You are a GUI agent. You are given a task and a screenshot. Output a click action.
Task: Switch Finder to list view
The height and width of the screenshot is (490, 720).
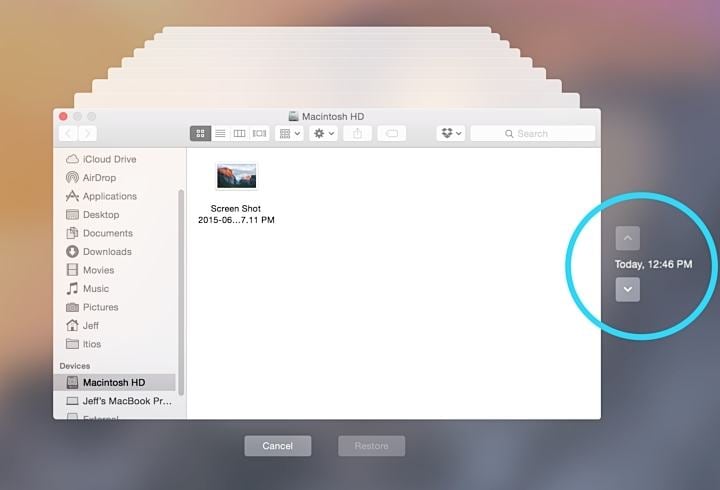[x=220, y=134]
